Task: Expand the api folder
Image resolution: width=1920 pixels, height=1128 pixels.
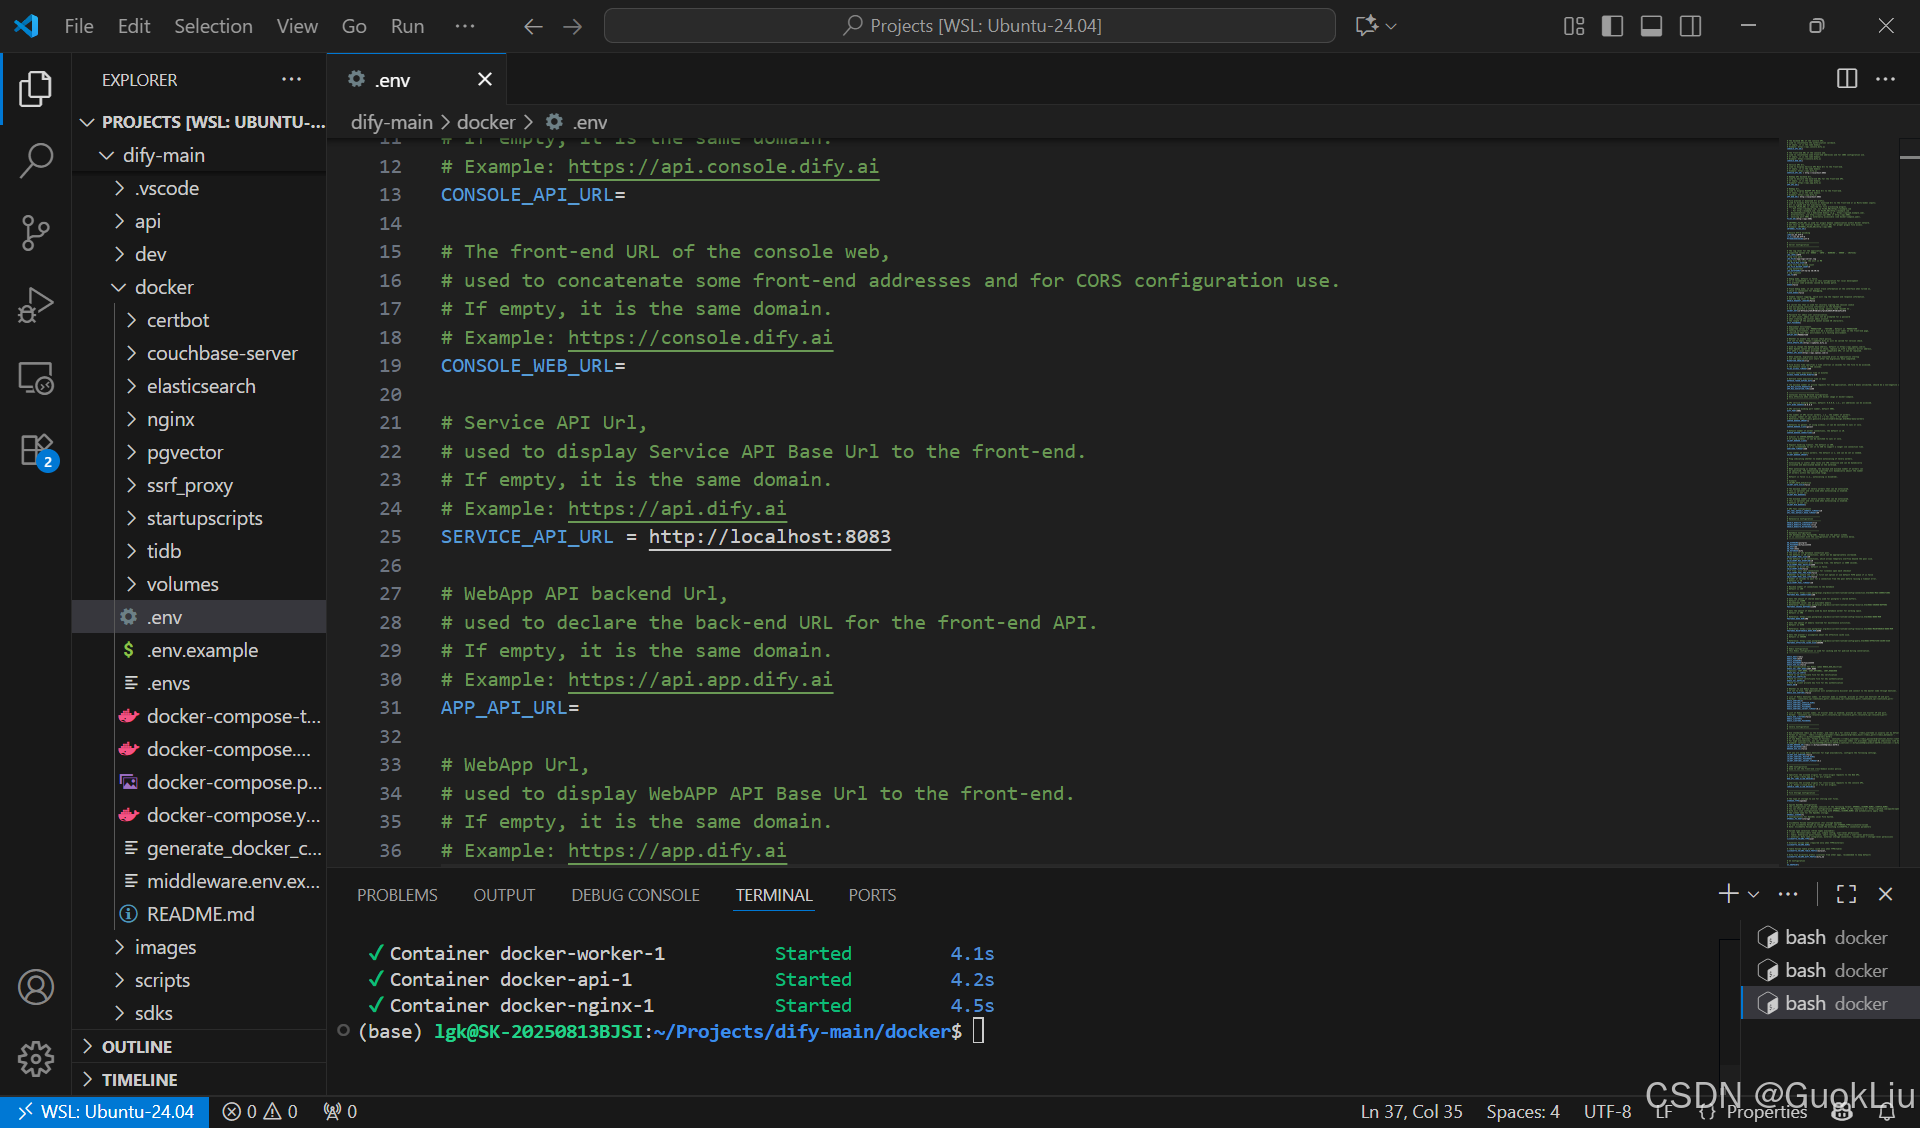Action: tap(119, 221)
